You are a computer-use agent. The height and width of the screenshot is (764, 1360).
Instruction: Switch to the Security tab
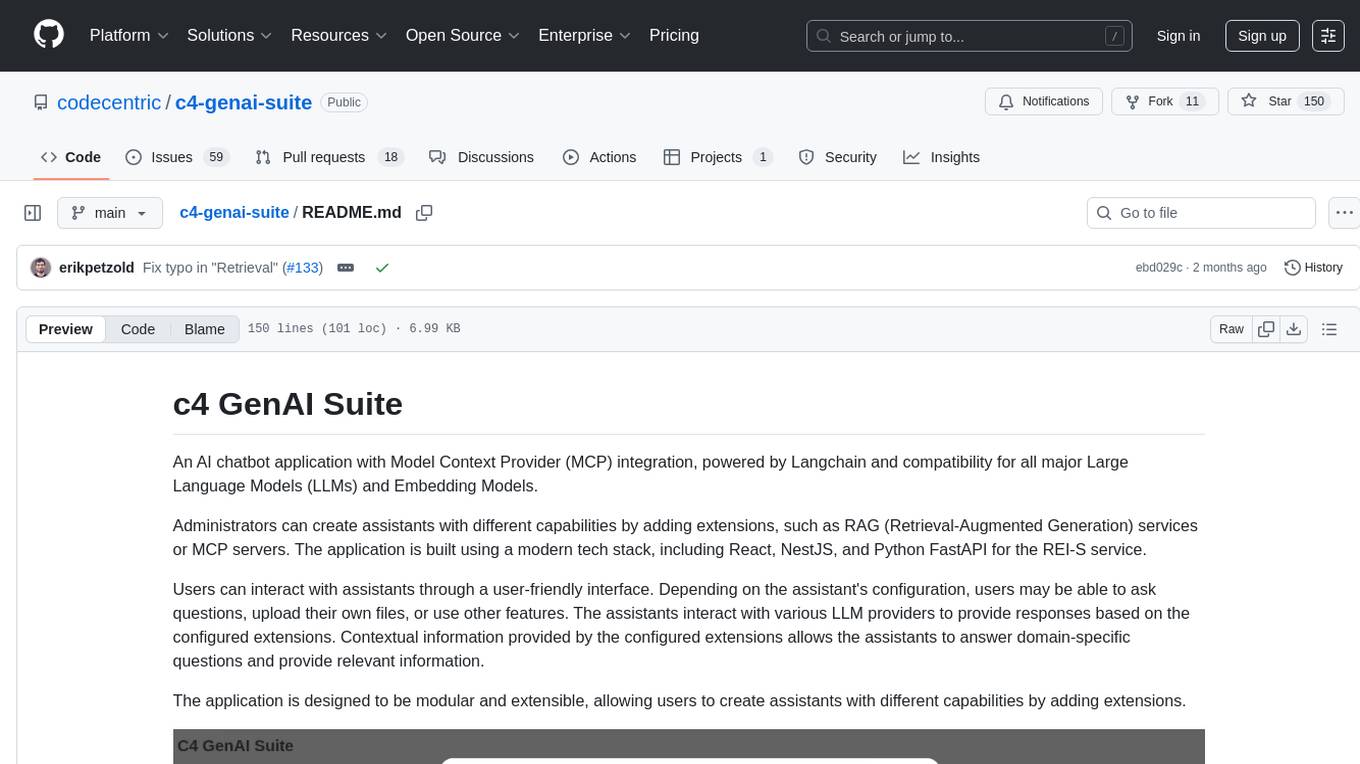click(x=838, y=157)
